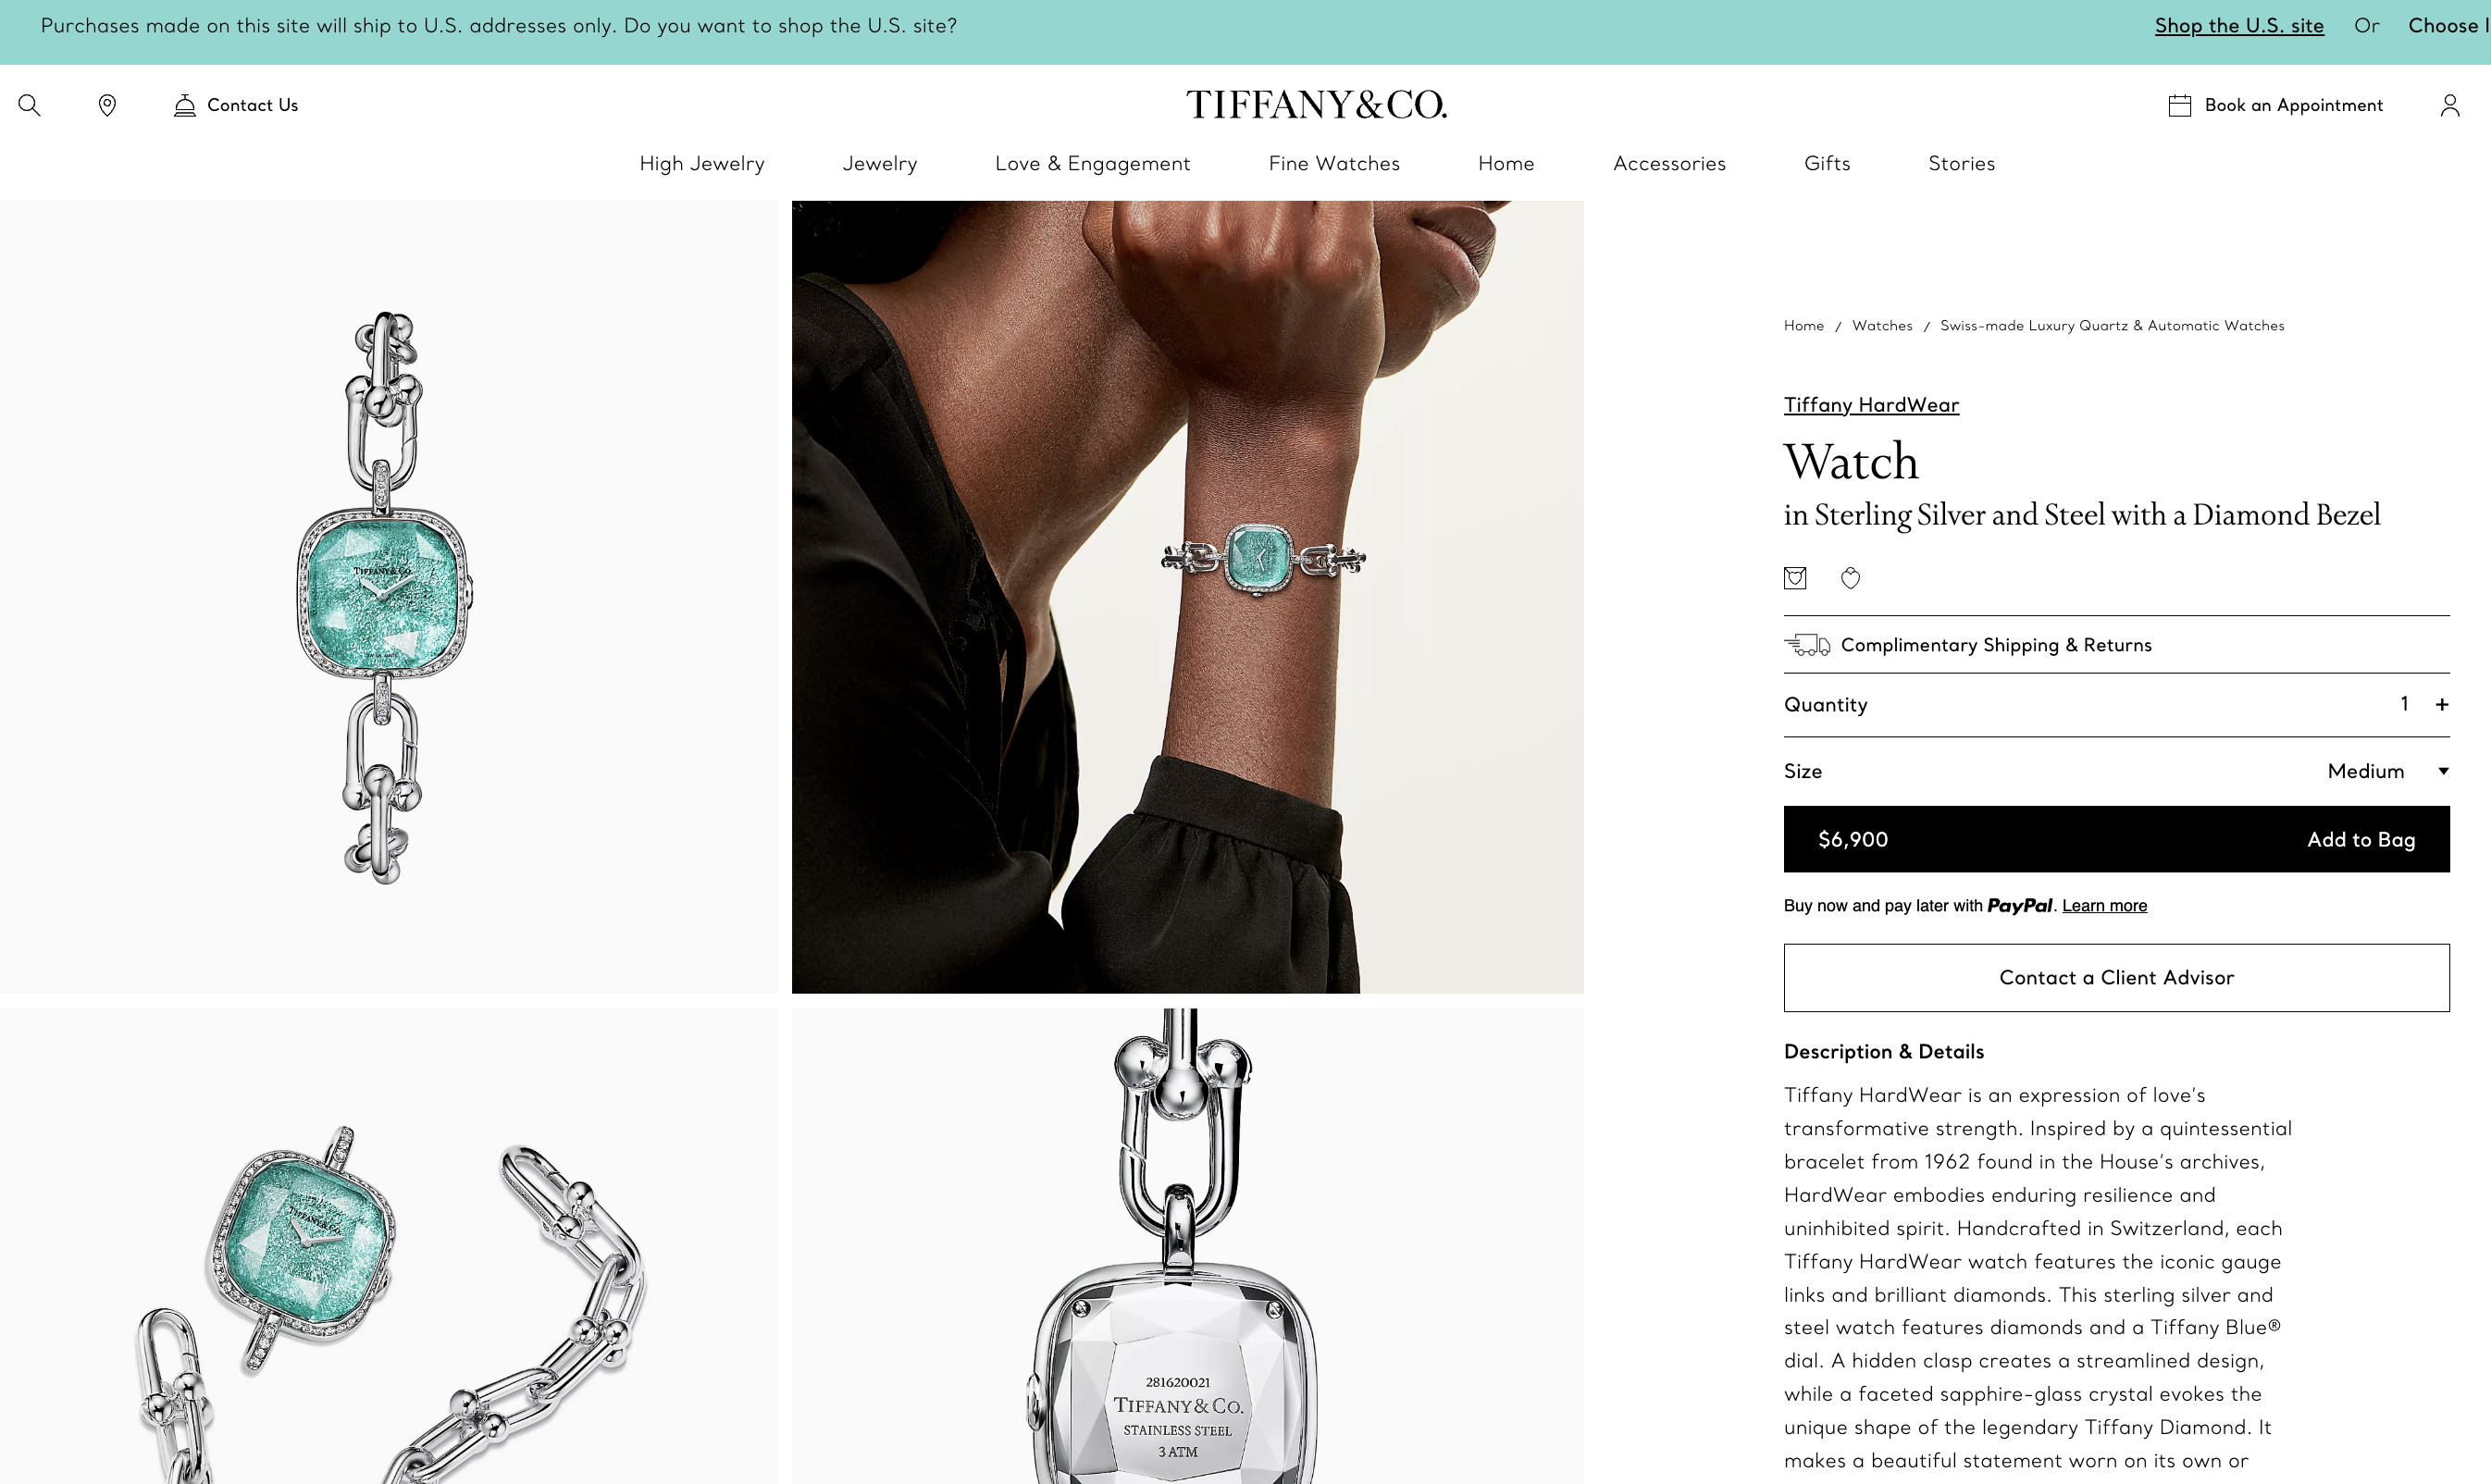Expand the Fine Watches menu
This screenshot has width=2491, height=1484.
1334,163
